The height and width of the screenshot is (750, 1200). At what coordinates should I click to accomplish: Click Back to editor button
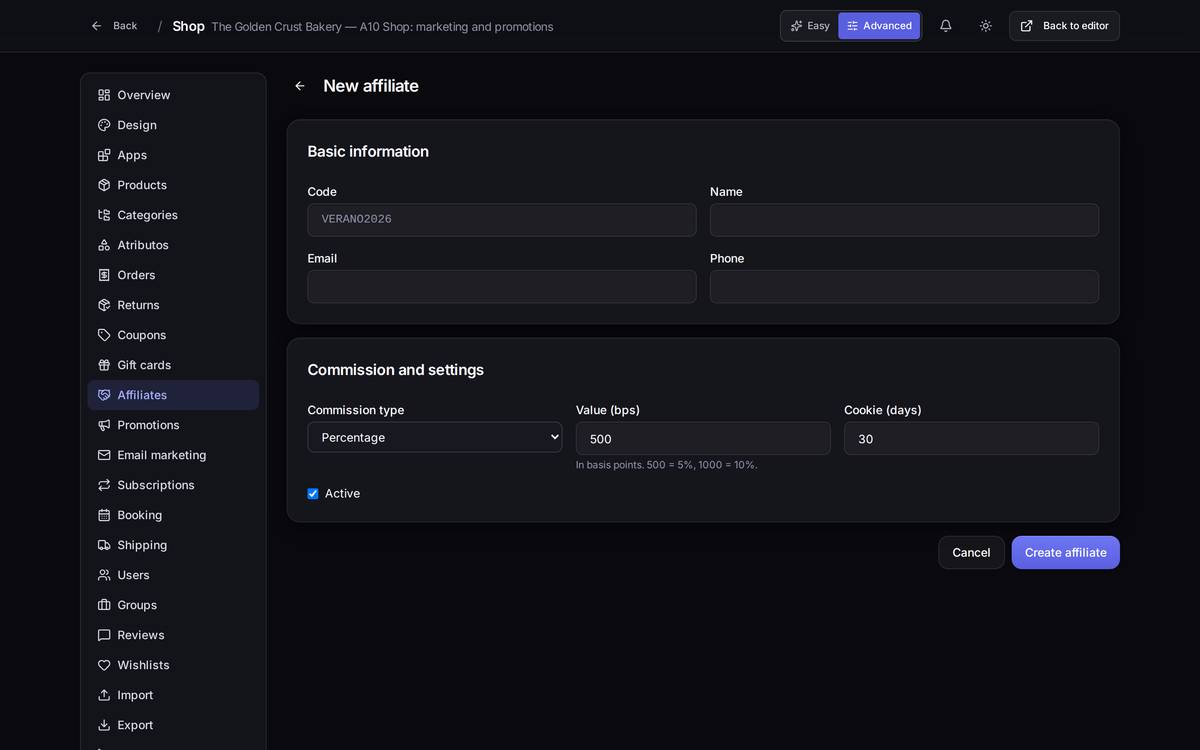pos(1064,26)
